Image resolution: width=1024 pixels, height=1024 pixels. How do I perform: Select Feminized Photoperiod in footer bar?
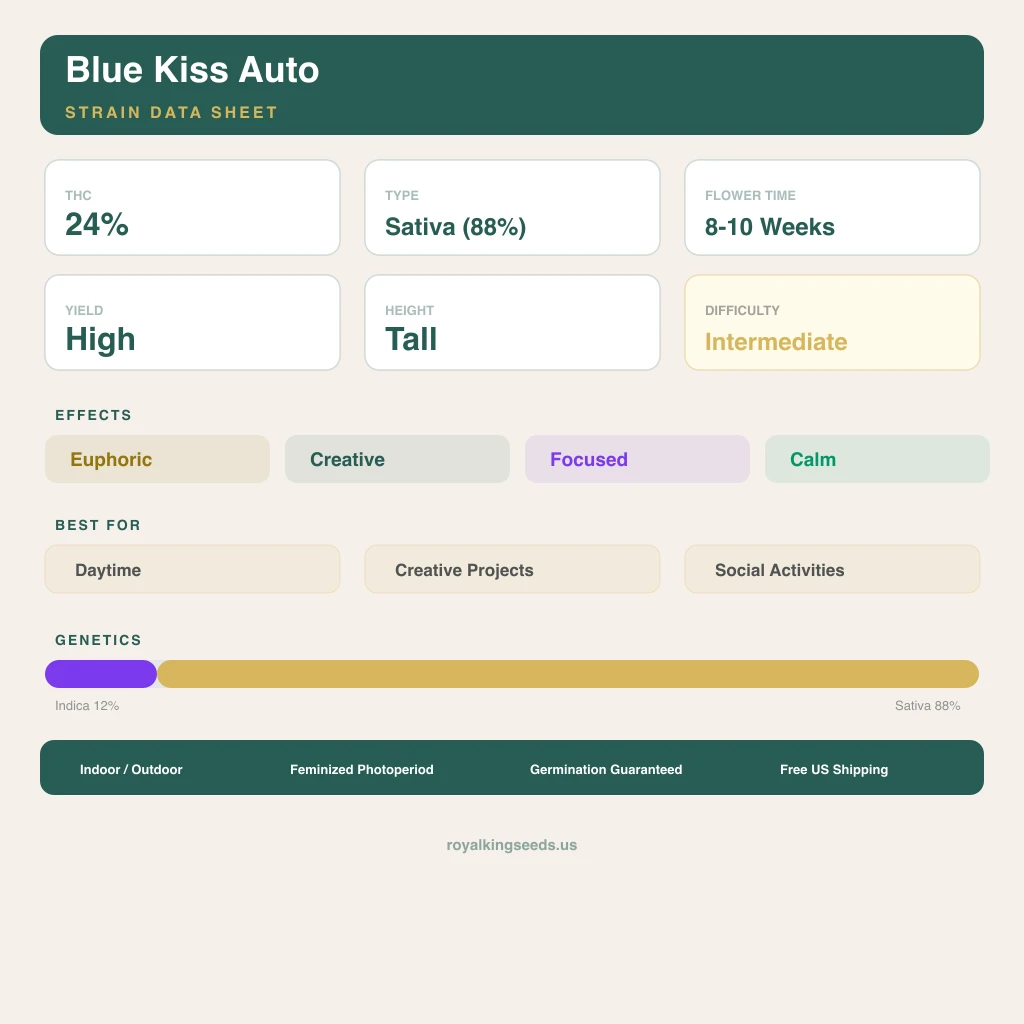coord(362,769)
